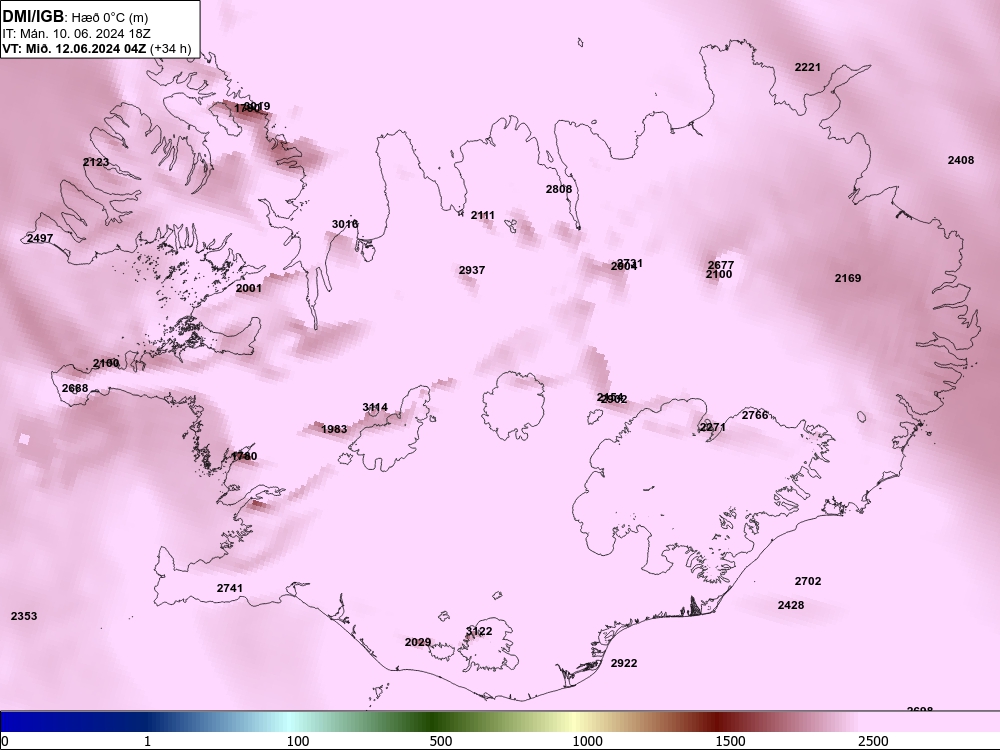Click the 2500 label on the color scale
The height and width of the screenshot is (750, 1000).
[873, 741]
